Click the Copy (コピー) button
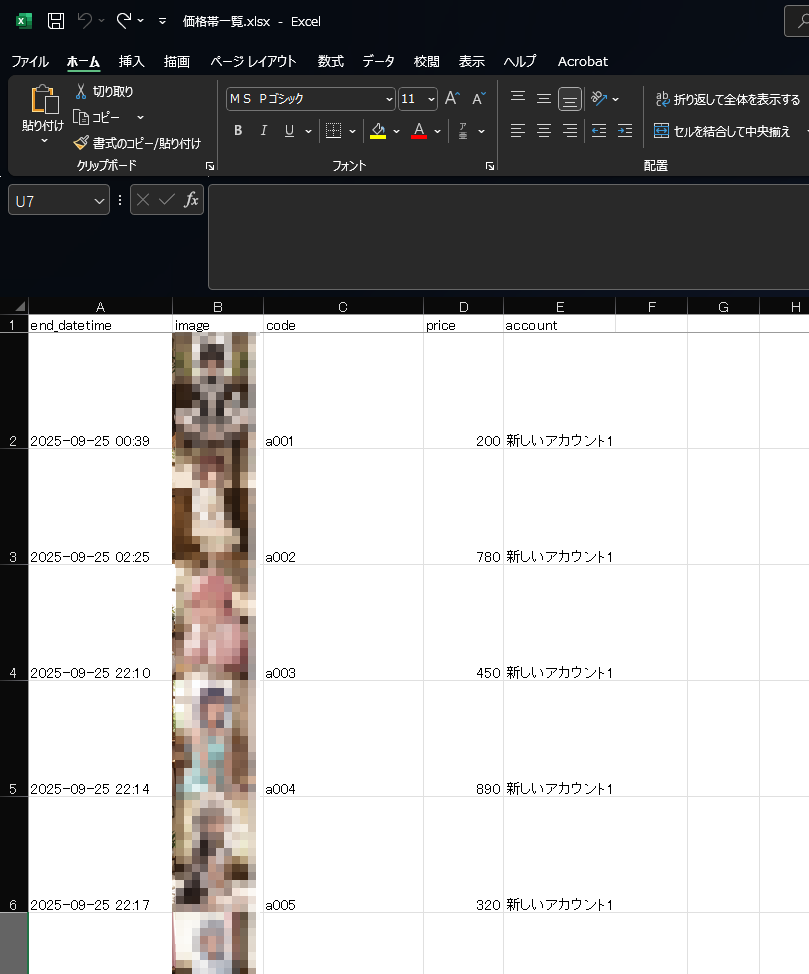809x974 pixels. click(x=105, y=118)
